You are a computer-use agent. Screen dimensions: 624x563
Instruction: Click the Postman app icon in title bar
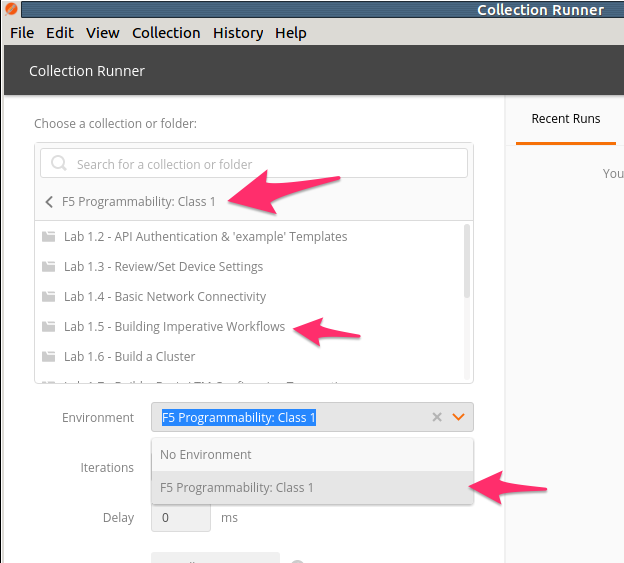click(x=11, y=8)
